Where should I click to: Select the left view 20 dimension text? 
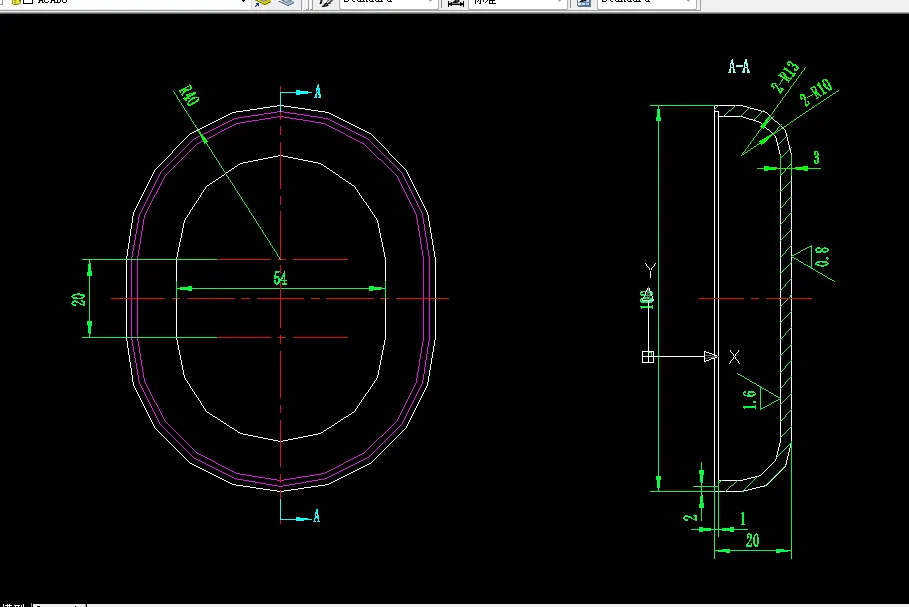click(78, 299)
